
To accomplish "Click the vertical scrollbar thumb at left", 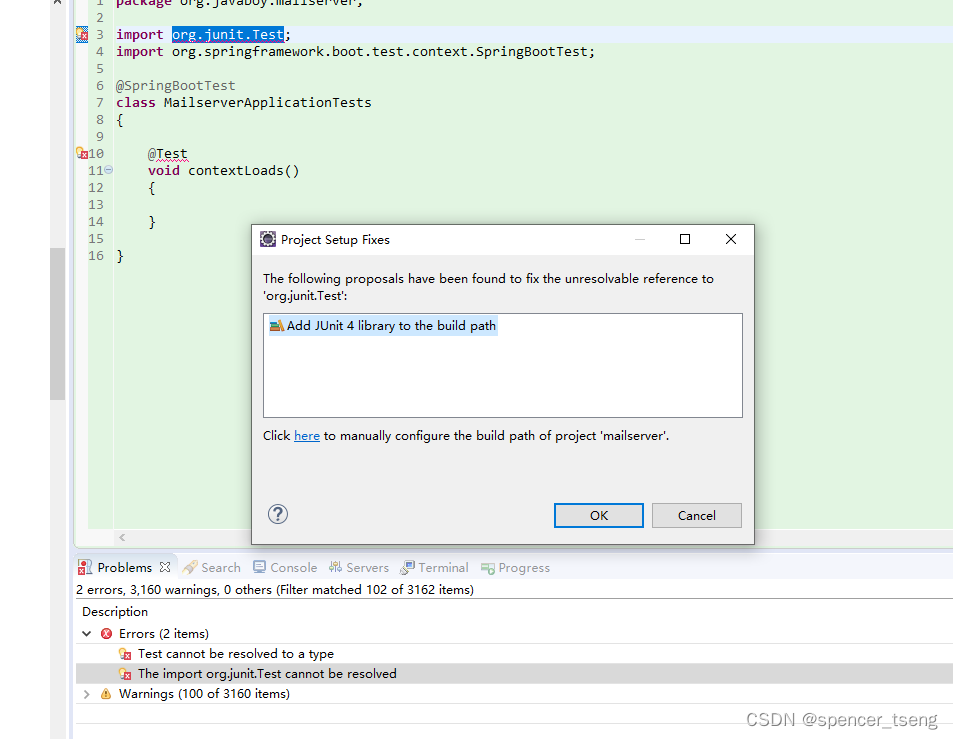I will coord(58,324).
